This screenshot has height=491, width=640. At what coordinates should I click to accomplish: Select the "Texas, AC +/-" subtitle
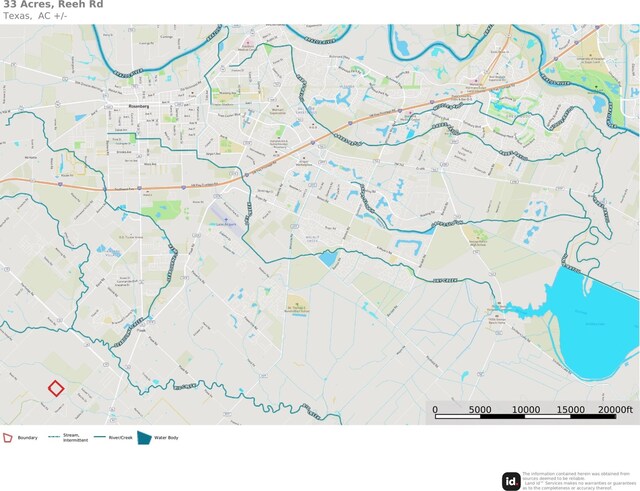pyautogui.click(x=35, y=16)
